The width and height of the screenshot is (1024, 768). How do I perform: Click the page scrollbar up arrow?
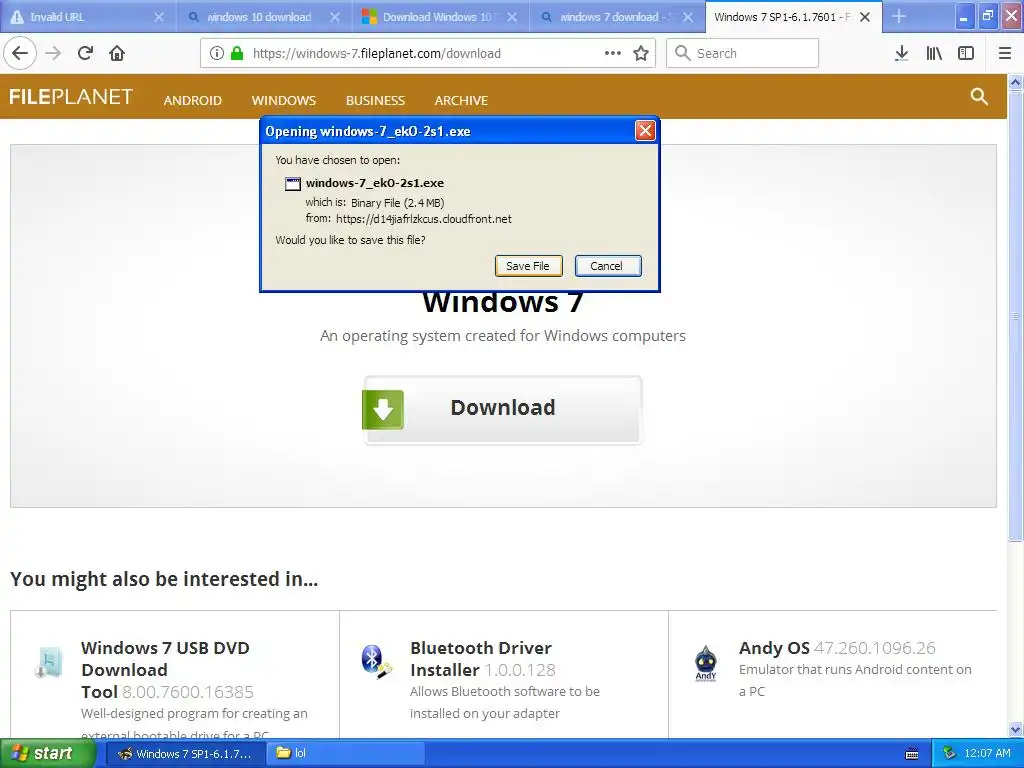[1015, 82]
